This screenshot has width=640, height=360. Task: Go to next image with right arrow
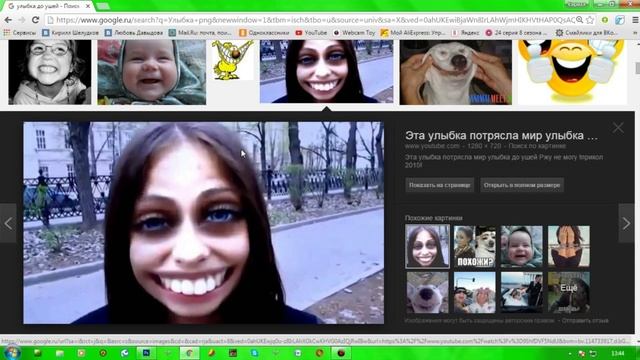[x=627, y=223]
